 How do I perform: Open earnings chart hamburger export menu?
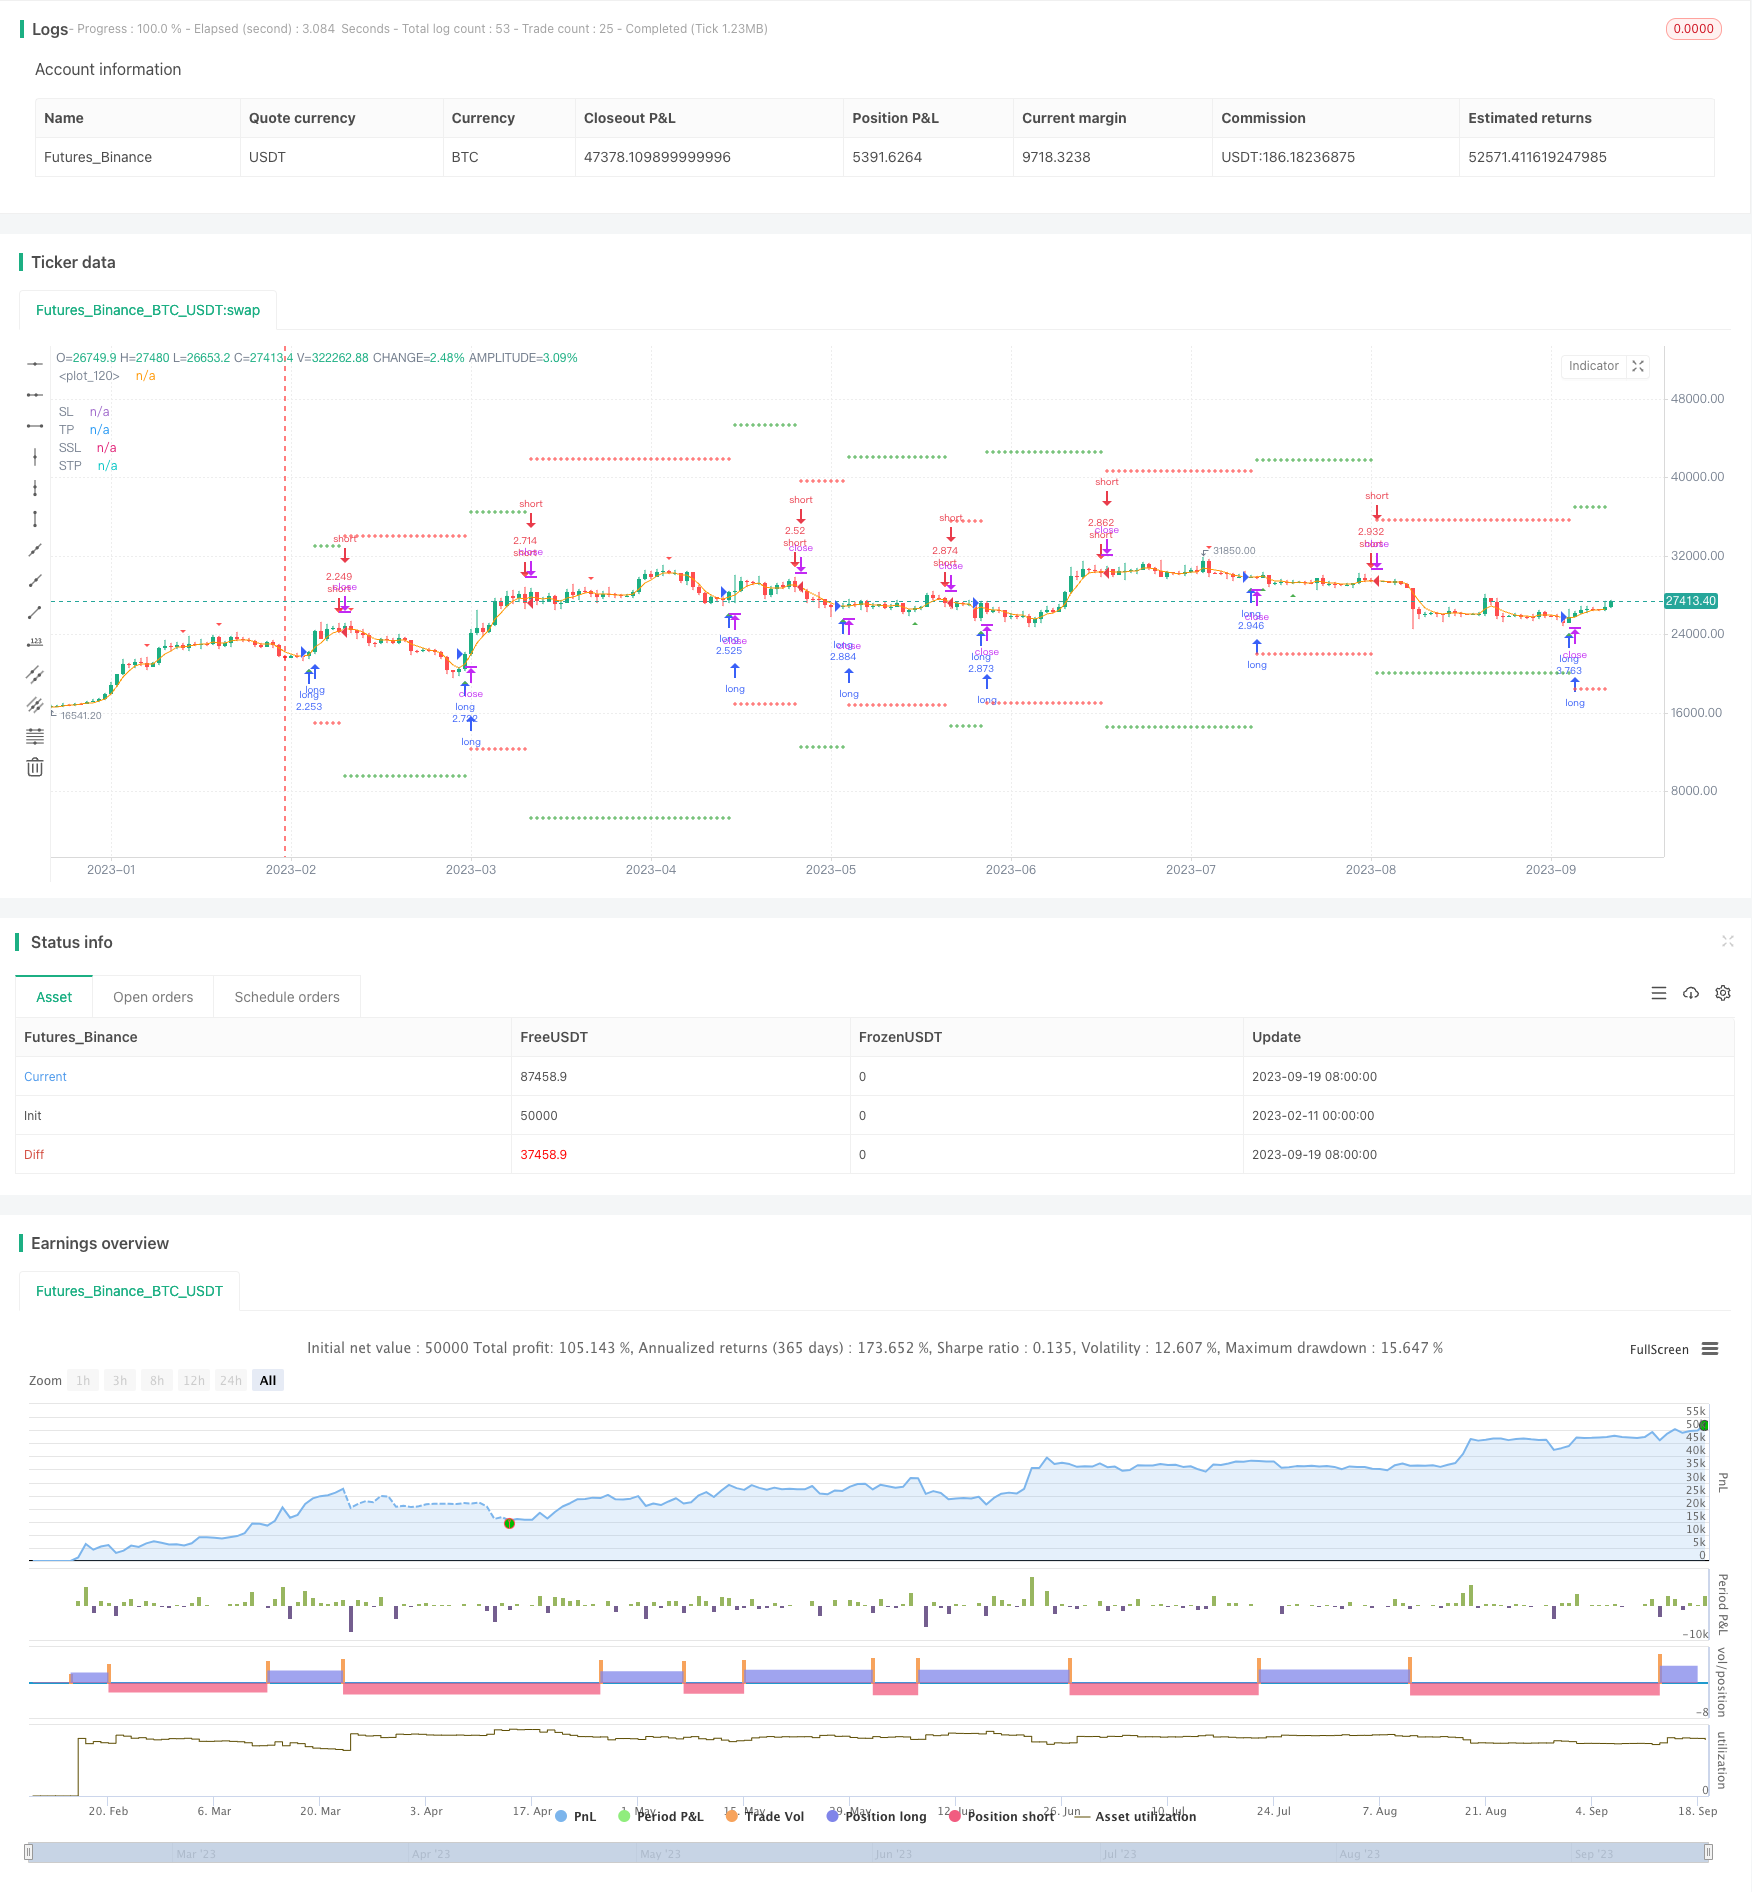(x=1710, y=1349)
